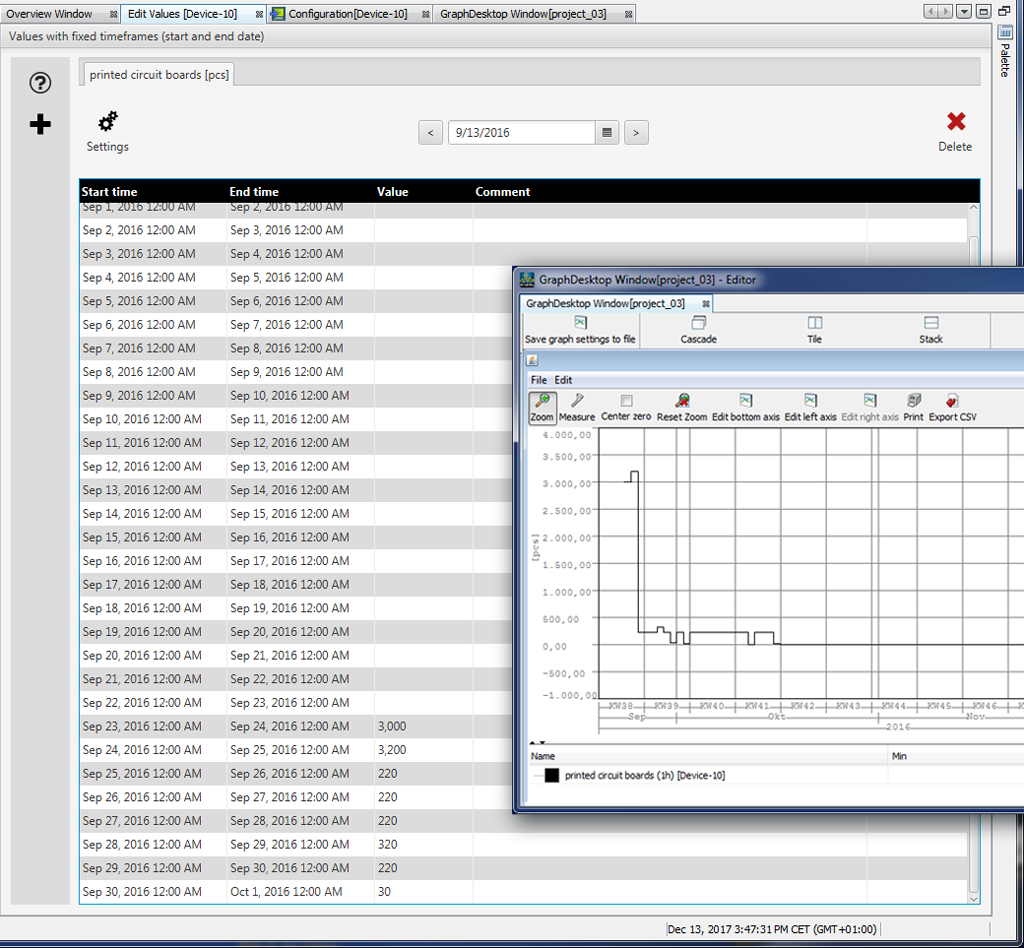Click the red Delete X icon
1024x948 pixels.
click(956, 122)
